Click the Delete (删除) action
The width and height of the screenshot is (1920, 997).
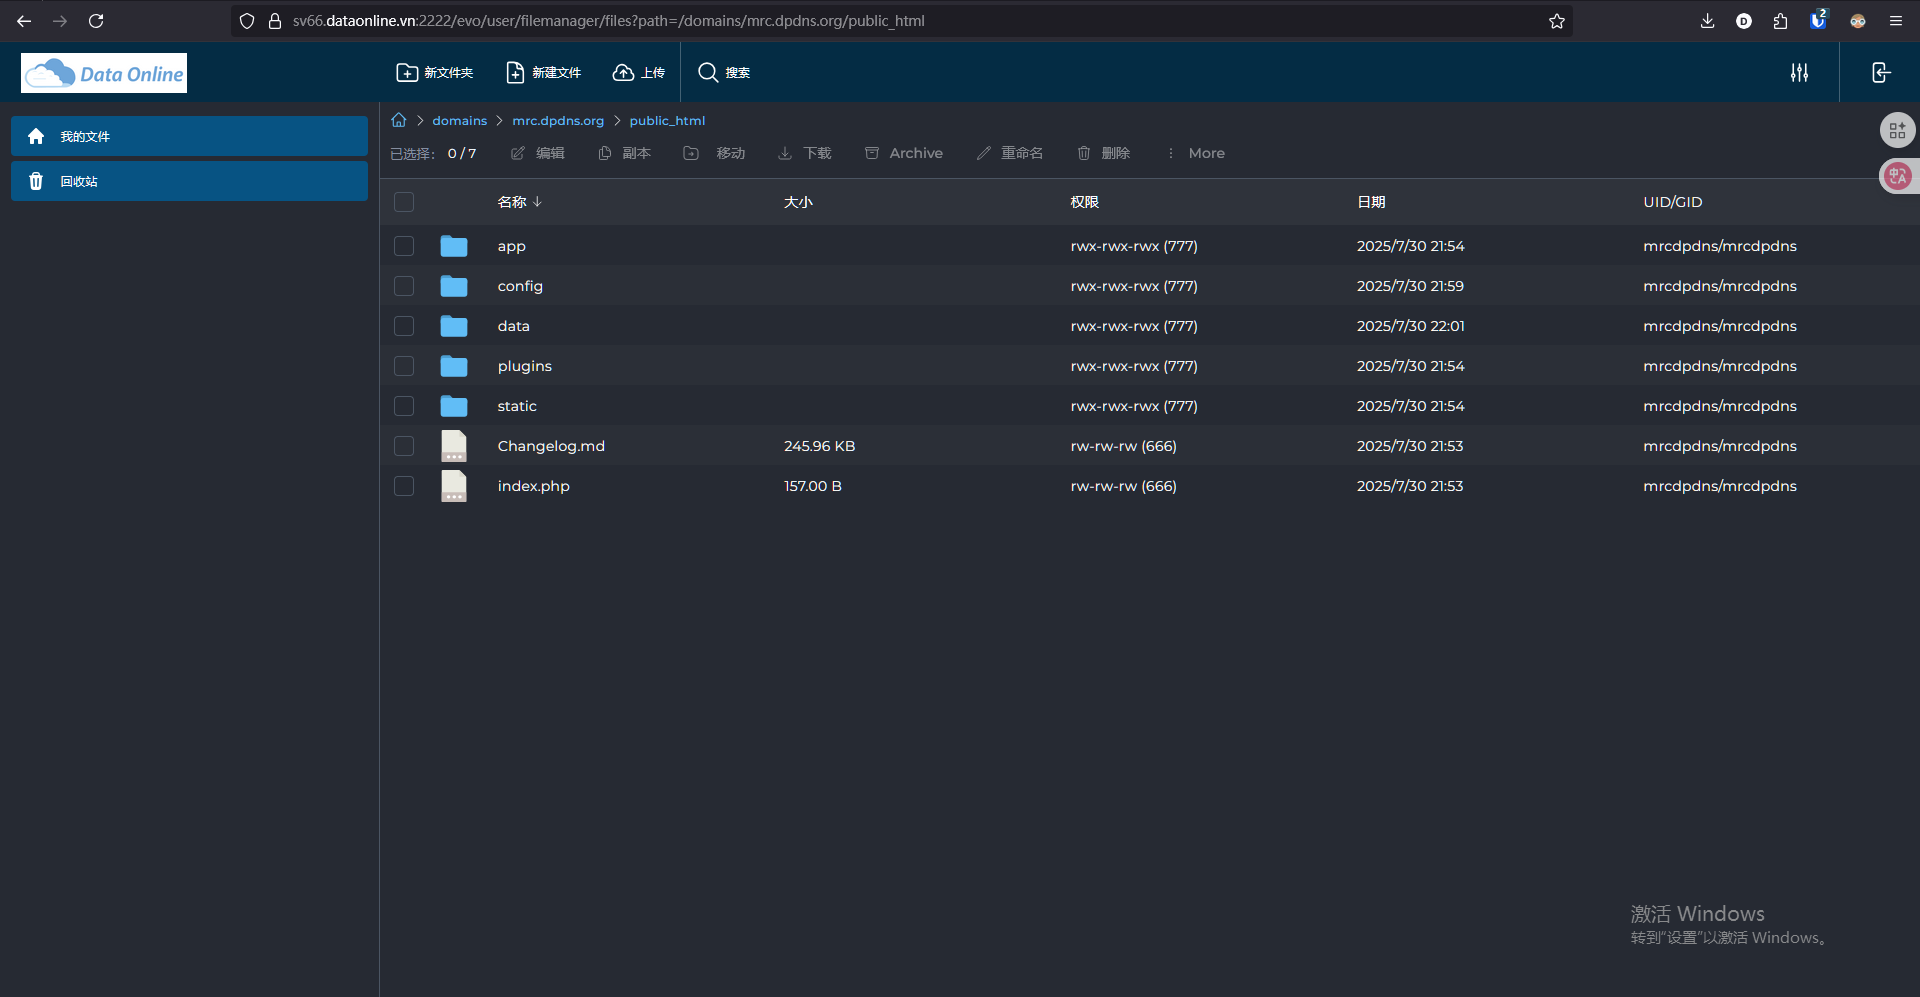click(1104, 153)
